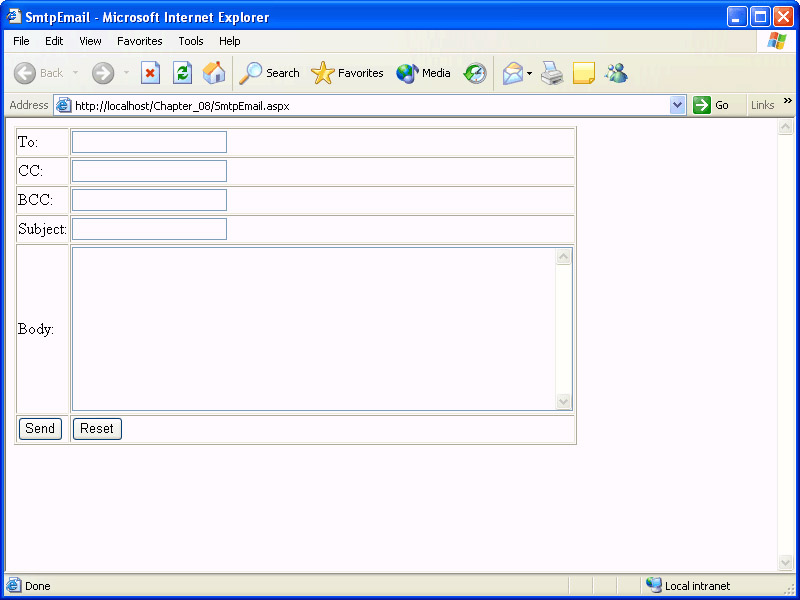
Task: Go to the Home page icon
Action: [x=213, y=73]
